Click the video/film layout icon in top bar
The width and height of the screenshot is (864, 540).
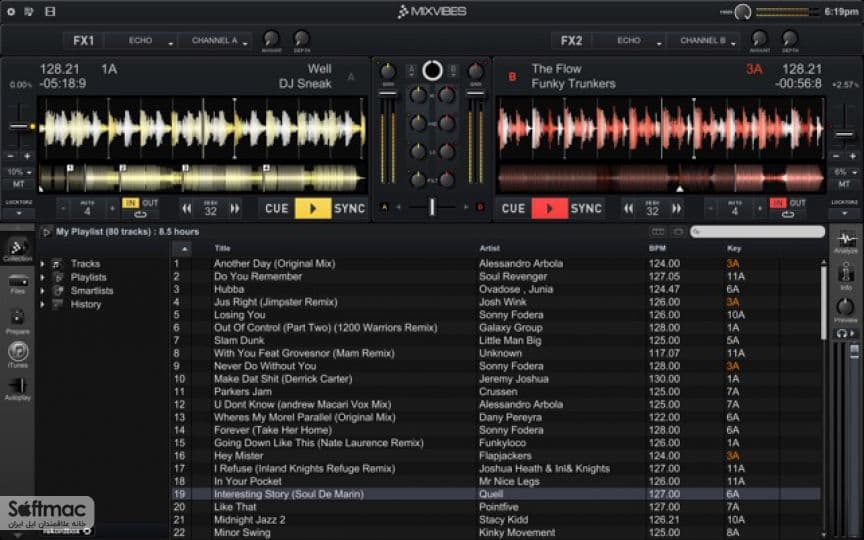point(50,11)
